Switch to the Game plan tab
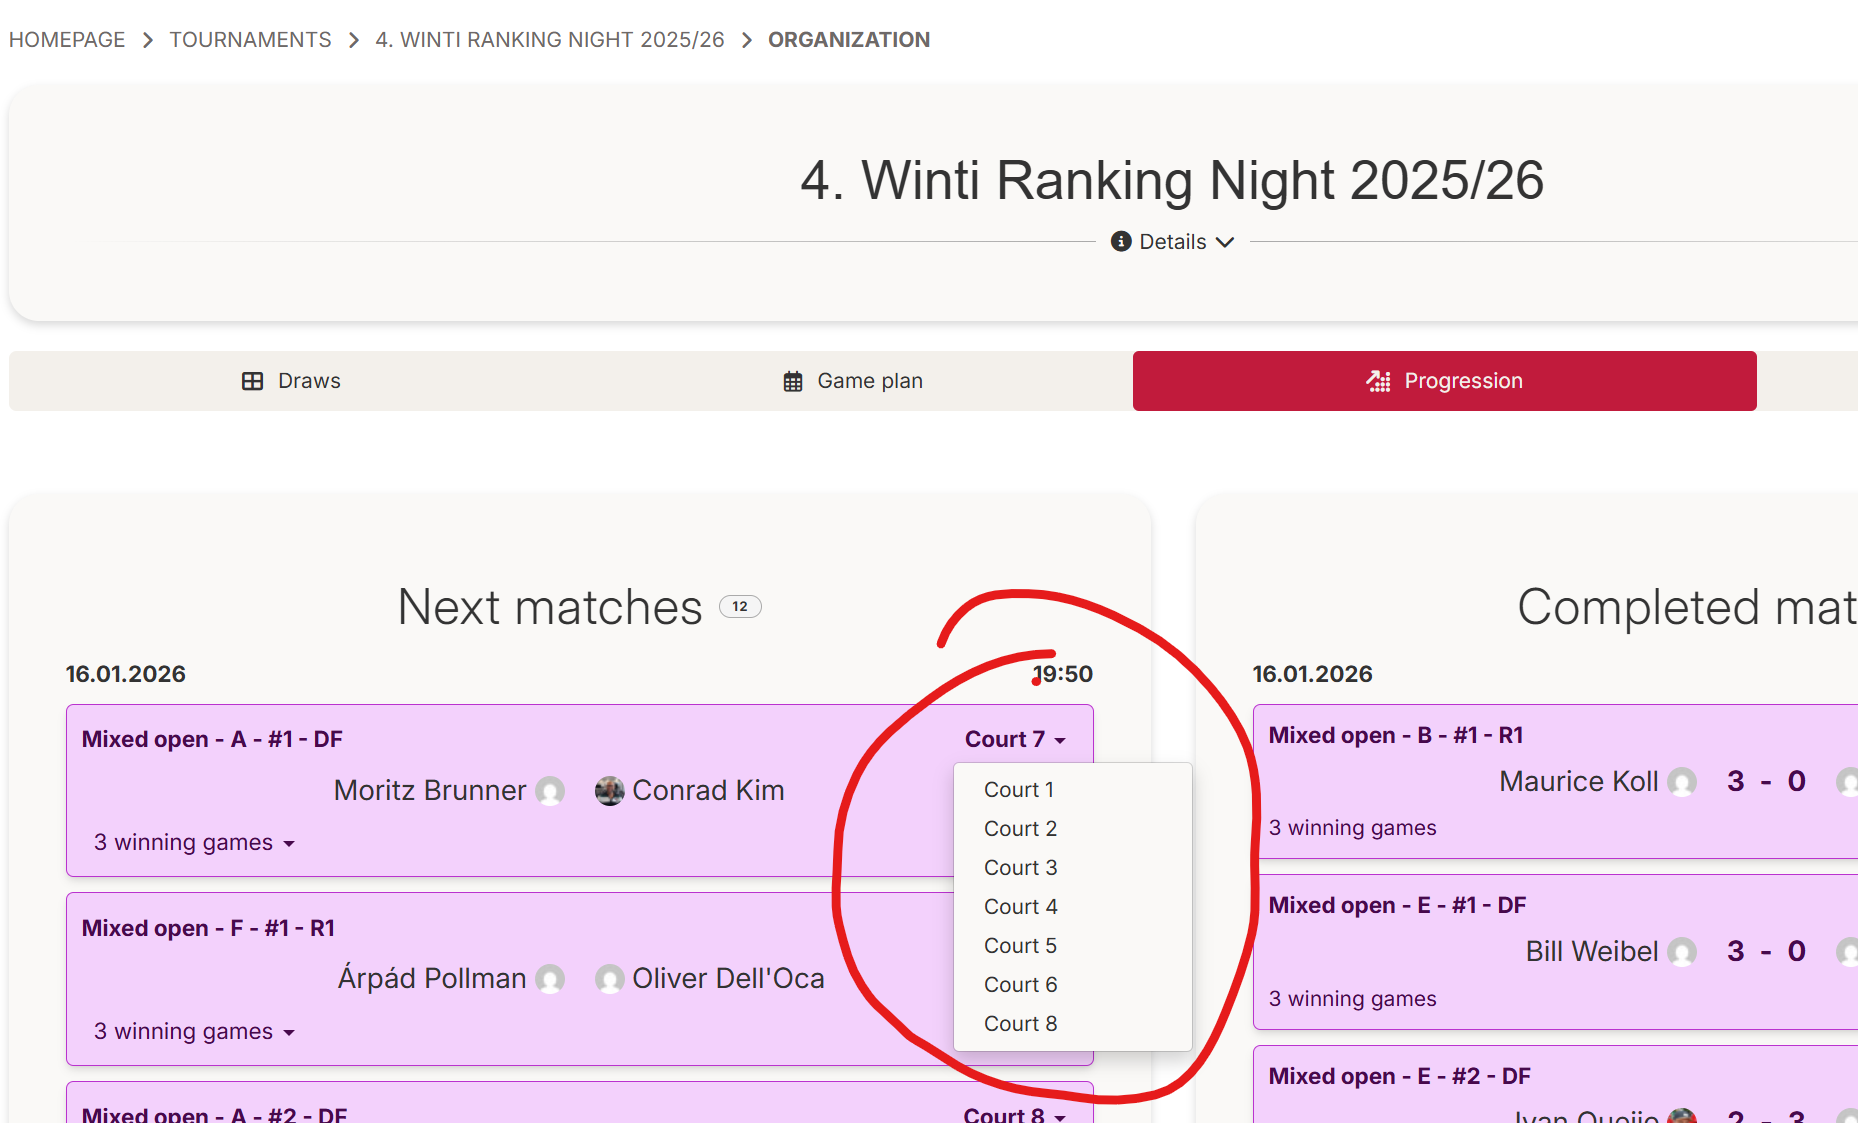The width and height of the screenshot is (1858, 1123). (852, 381)
